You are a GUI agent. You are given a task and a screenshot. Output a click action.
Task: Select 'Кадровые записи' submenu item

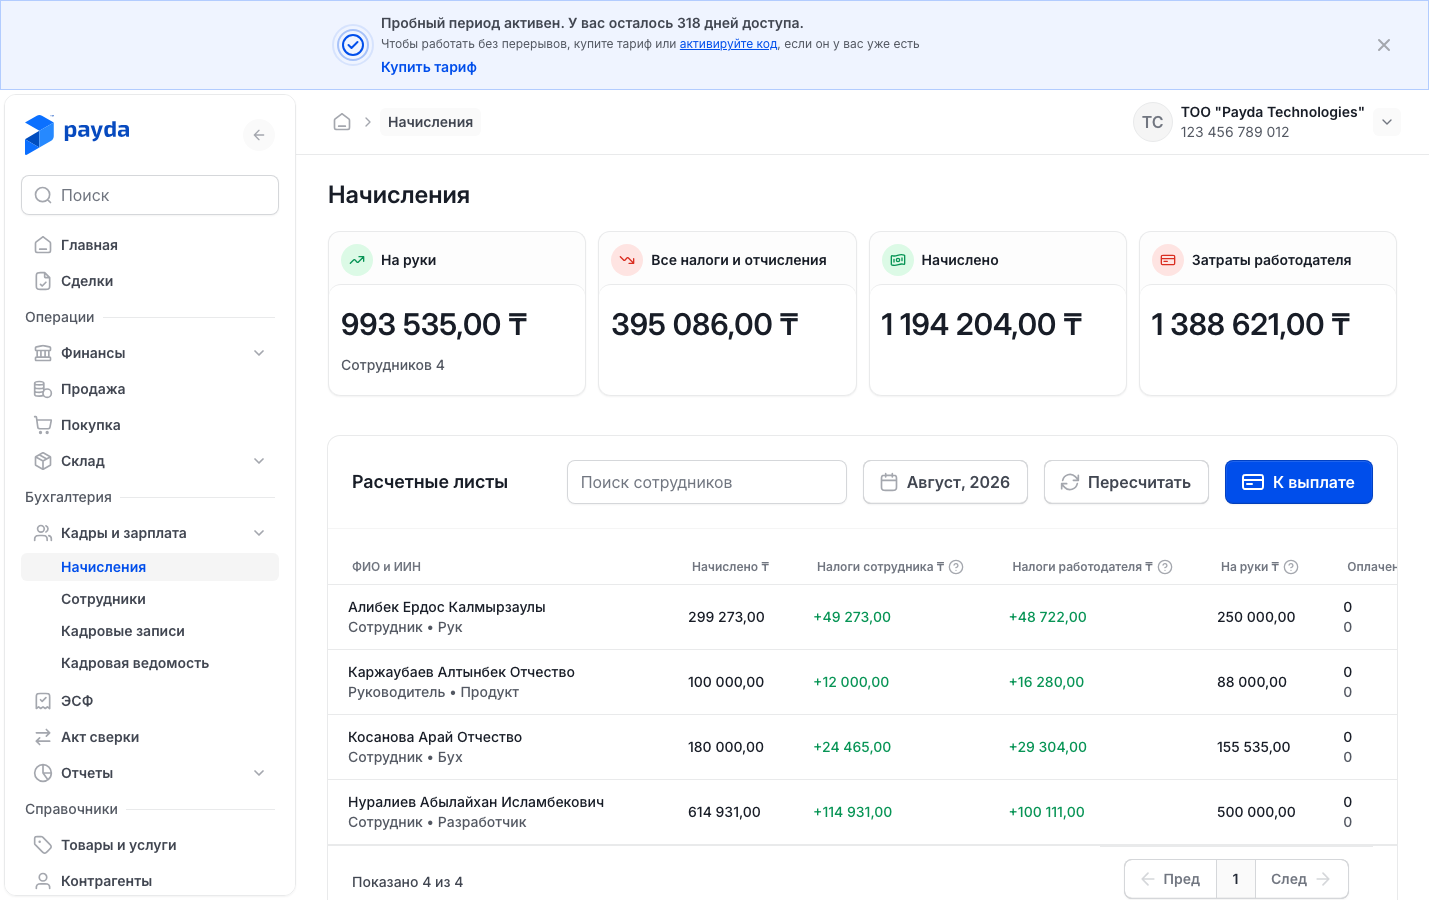pyautogui.click(x=150, y=631)
